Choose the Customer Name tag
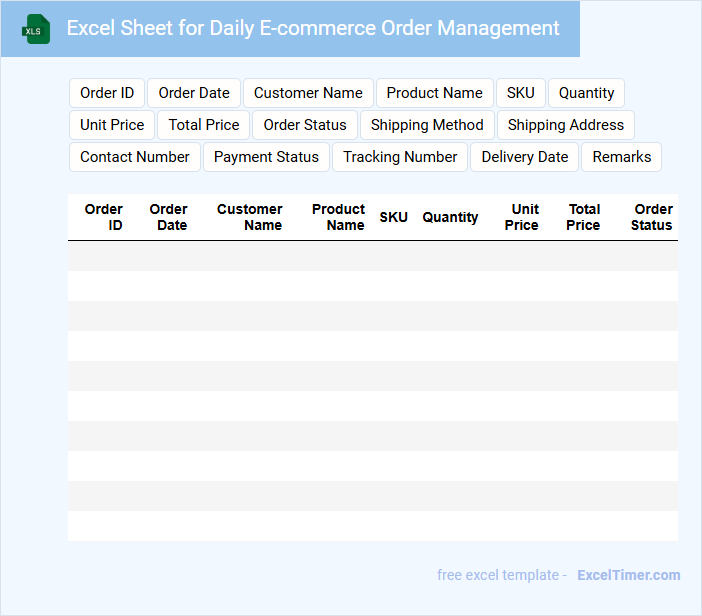 pos(308,93)
